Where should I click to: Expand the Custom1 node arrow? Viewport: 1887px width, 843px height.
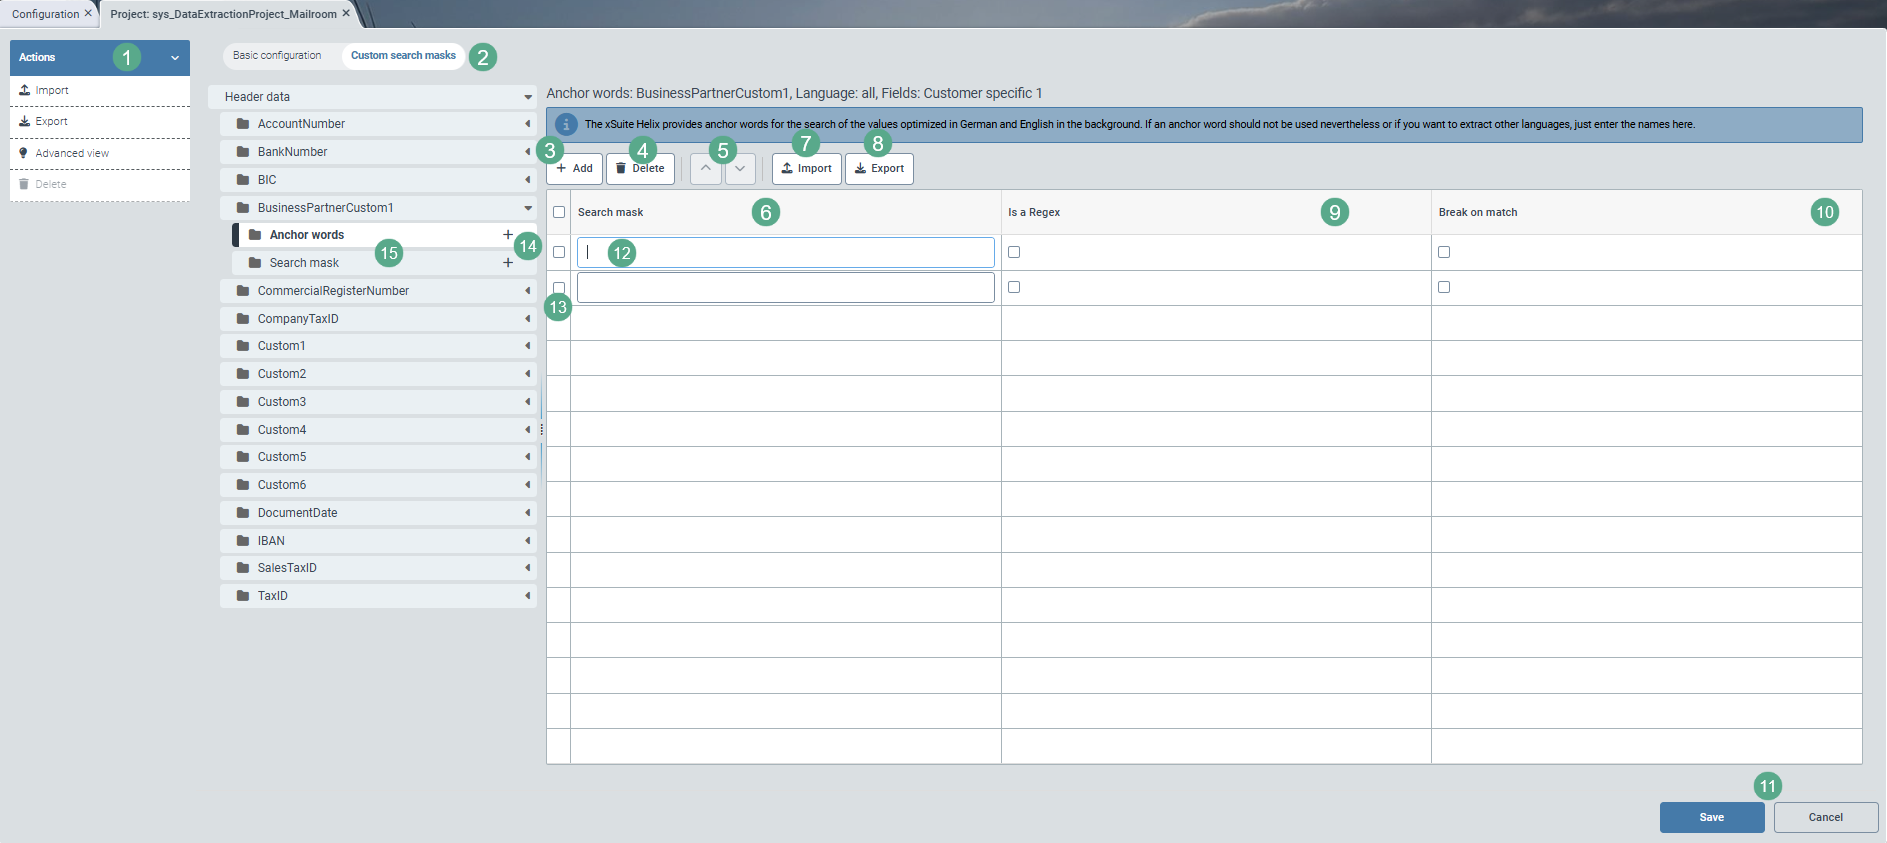coord(528,346)
